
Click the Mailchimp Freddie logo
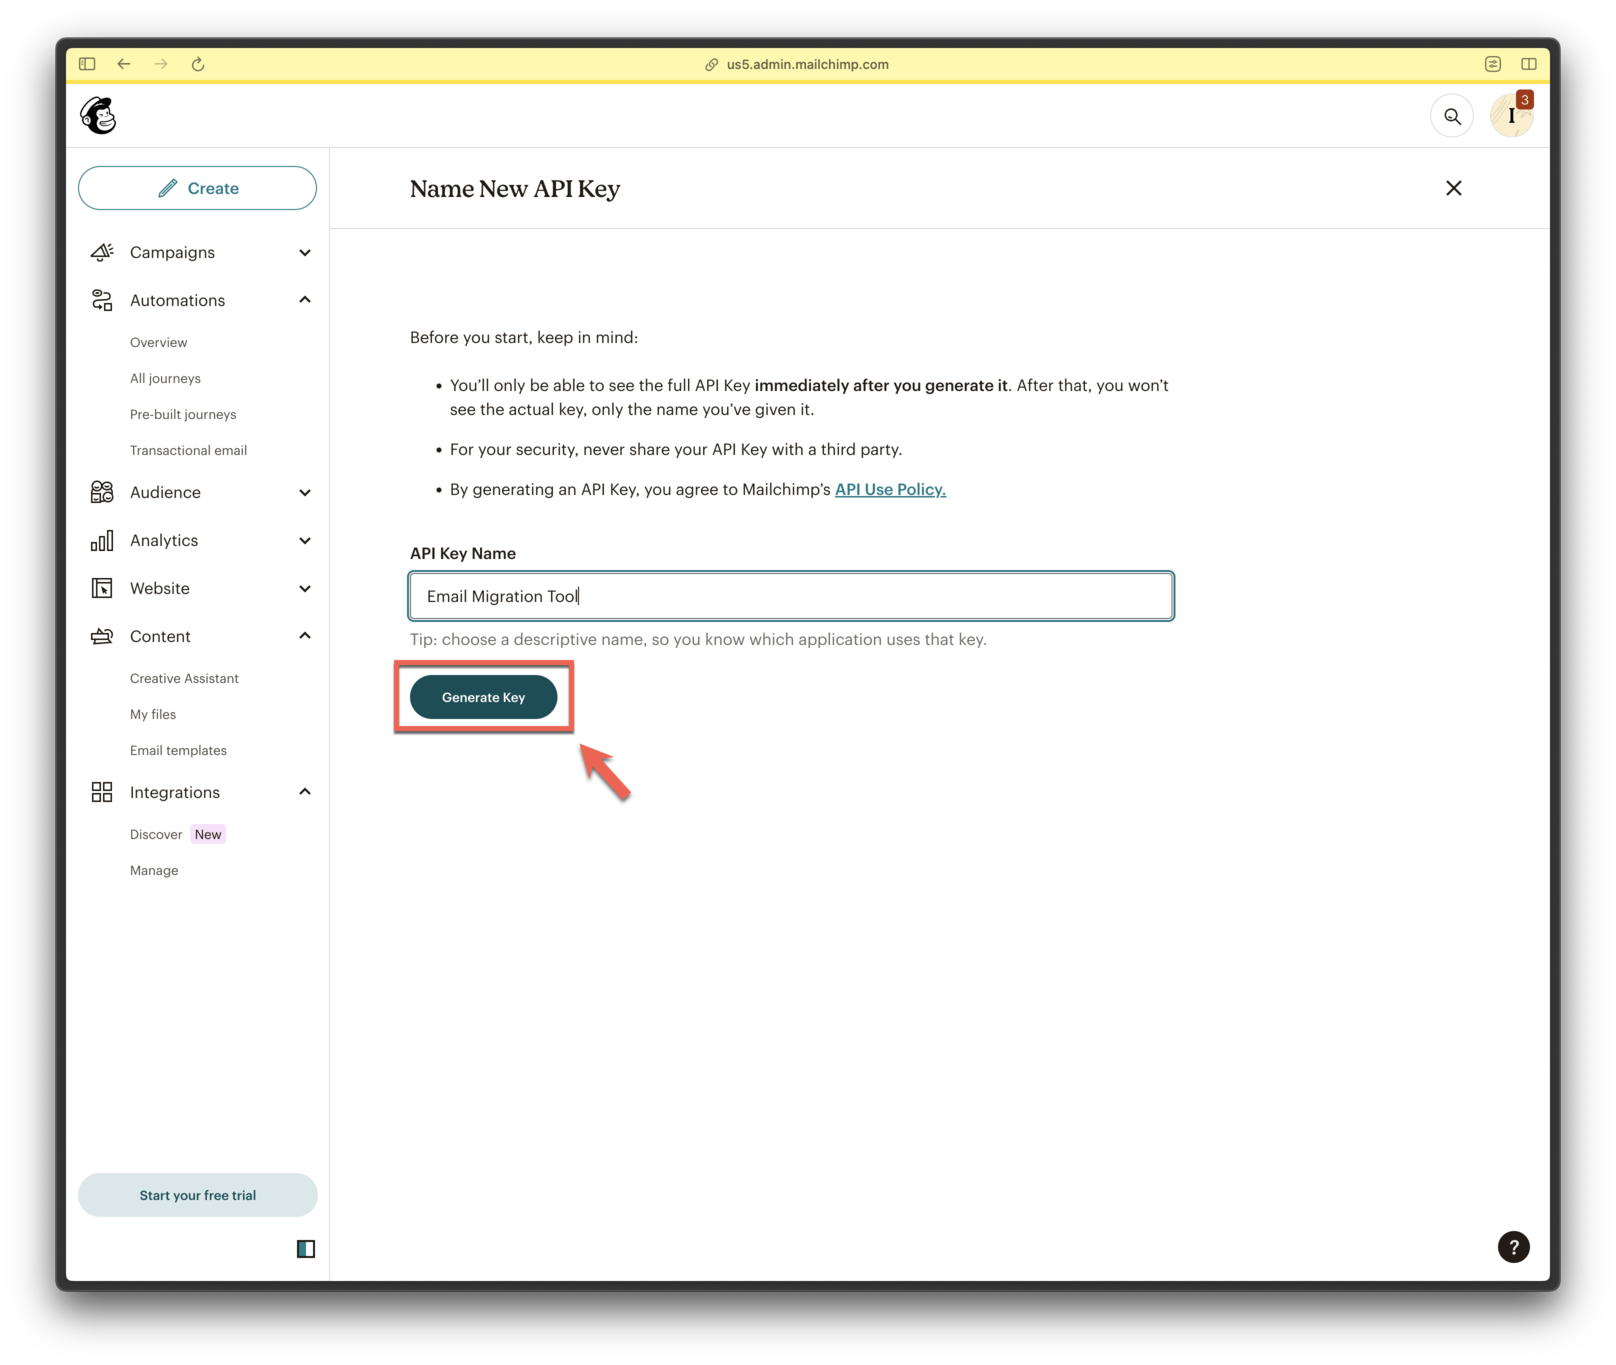click(x=98, y=116)
